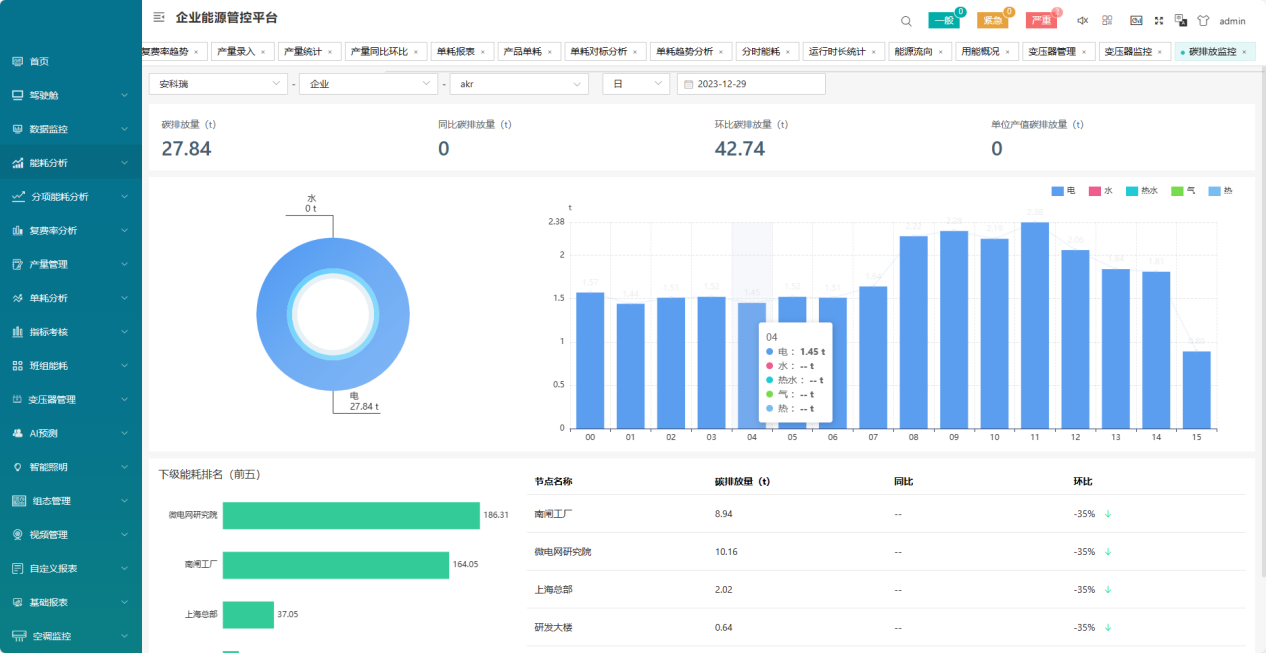Open the language translation icon
Screen dimensions: 1266x653
click(1181, 21)
